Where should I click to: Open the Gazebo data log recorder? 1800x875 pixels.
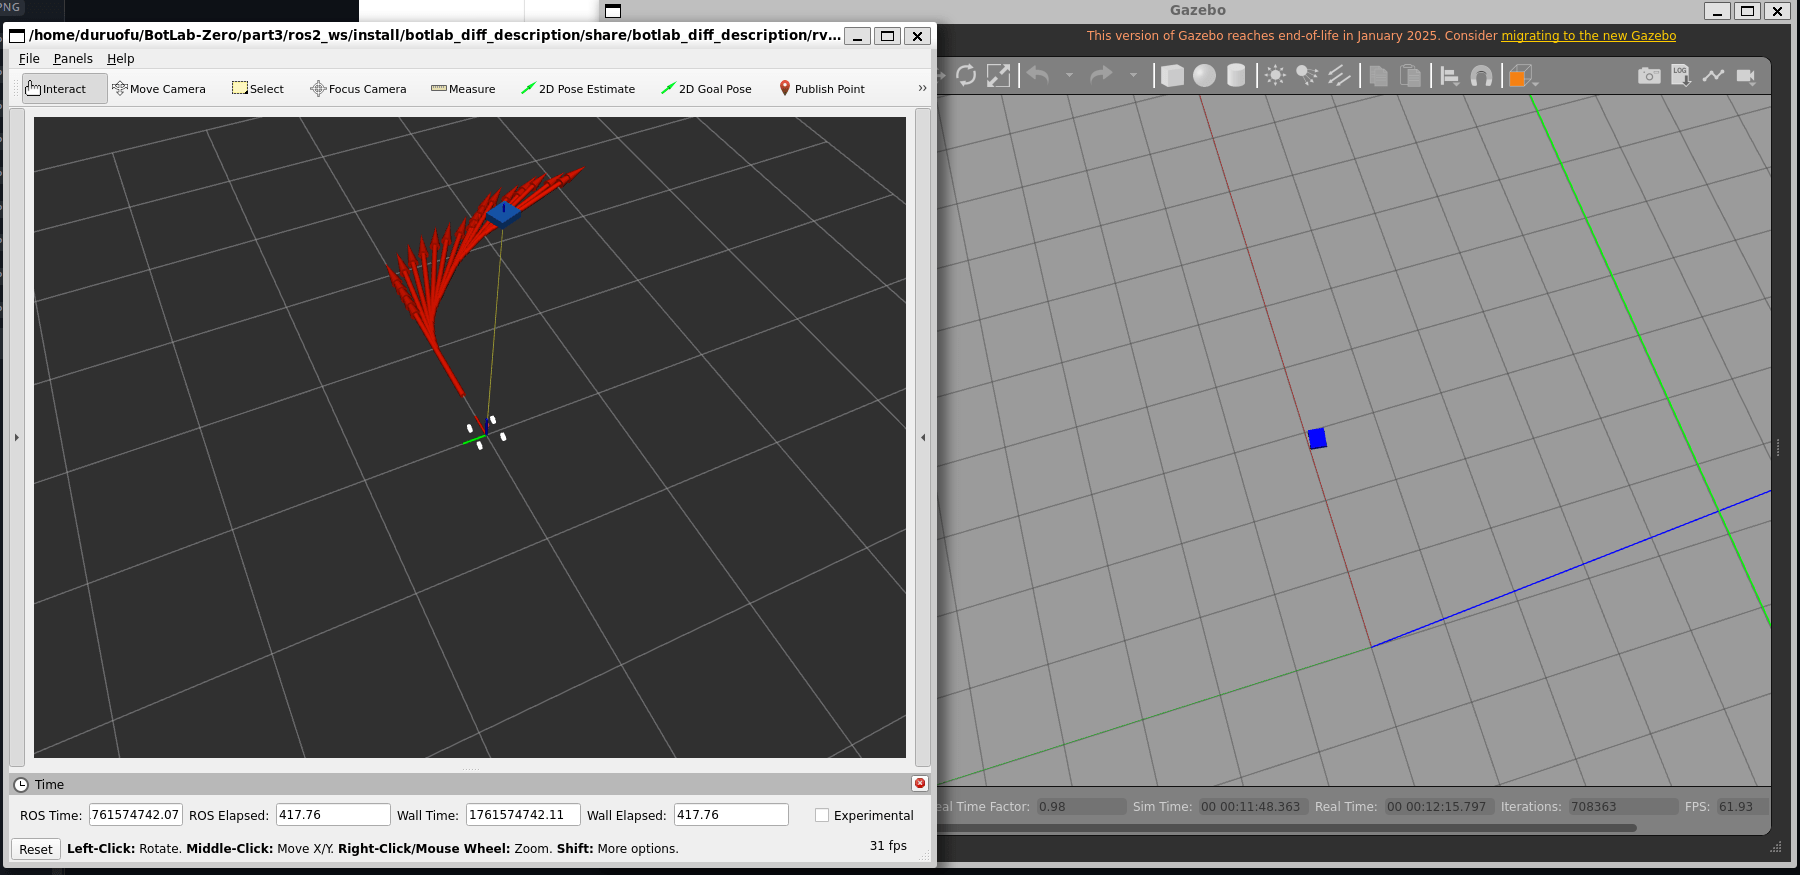pos(1681,76)
